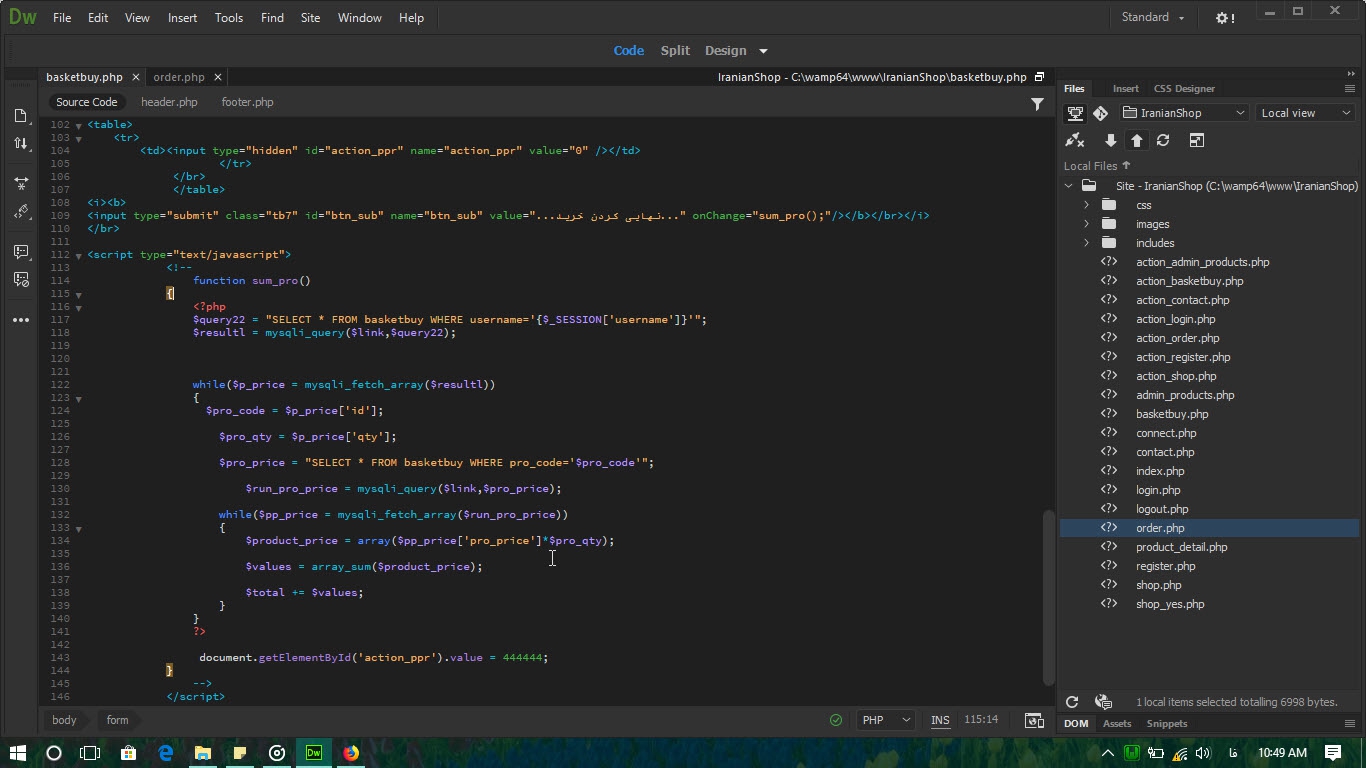The width and height of the screenshot is (1366, 768).
Task: Open Documents icon in left toolbar
Action: [21, 116]
